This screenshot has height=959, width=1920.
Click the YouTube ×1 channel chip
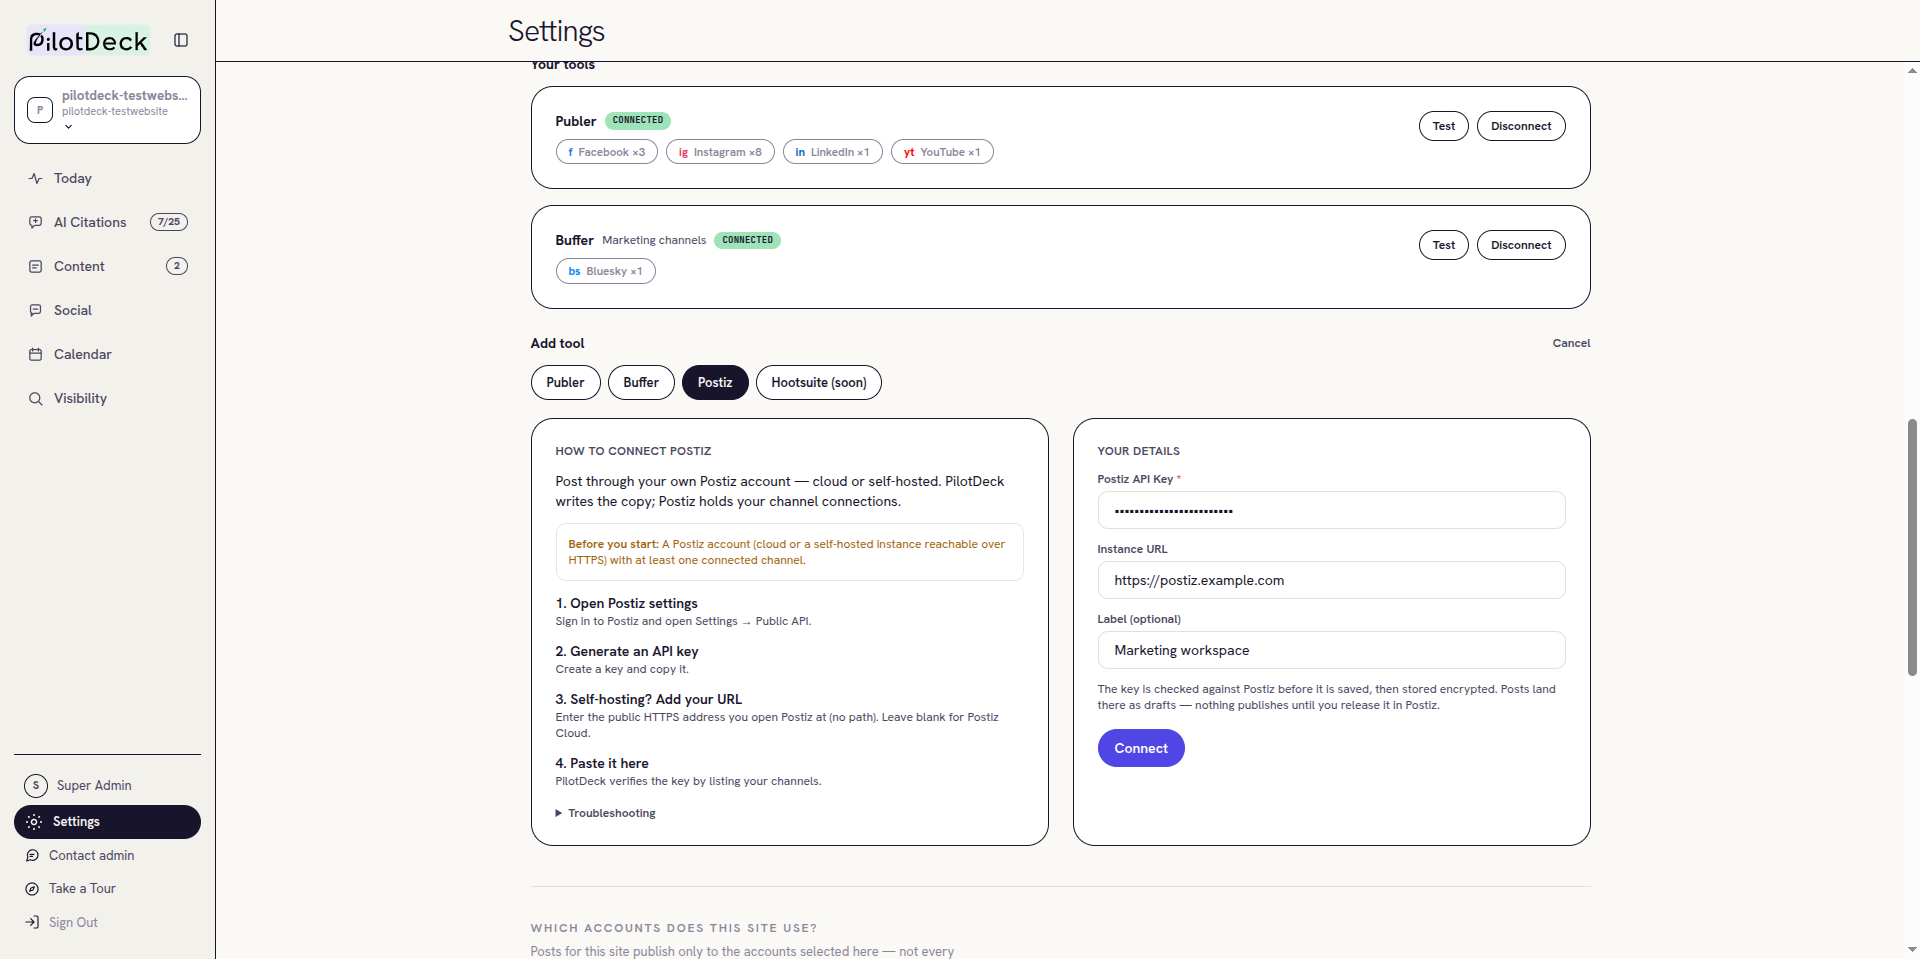[942, 152]
